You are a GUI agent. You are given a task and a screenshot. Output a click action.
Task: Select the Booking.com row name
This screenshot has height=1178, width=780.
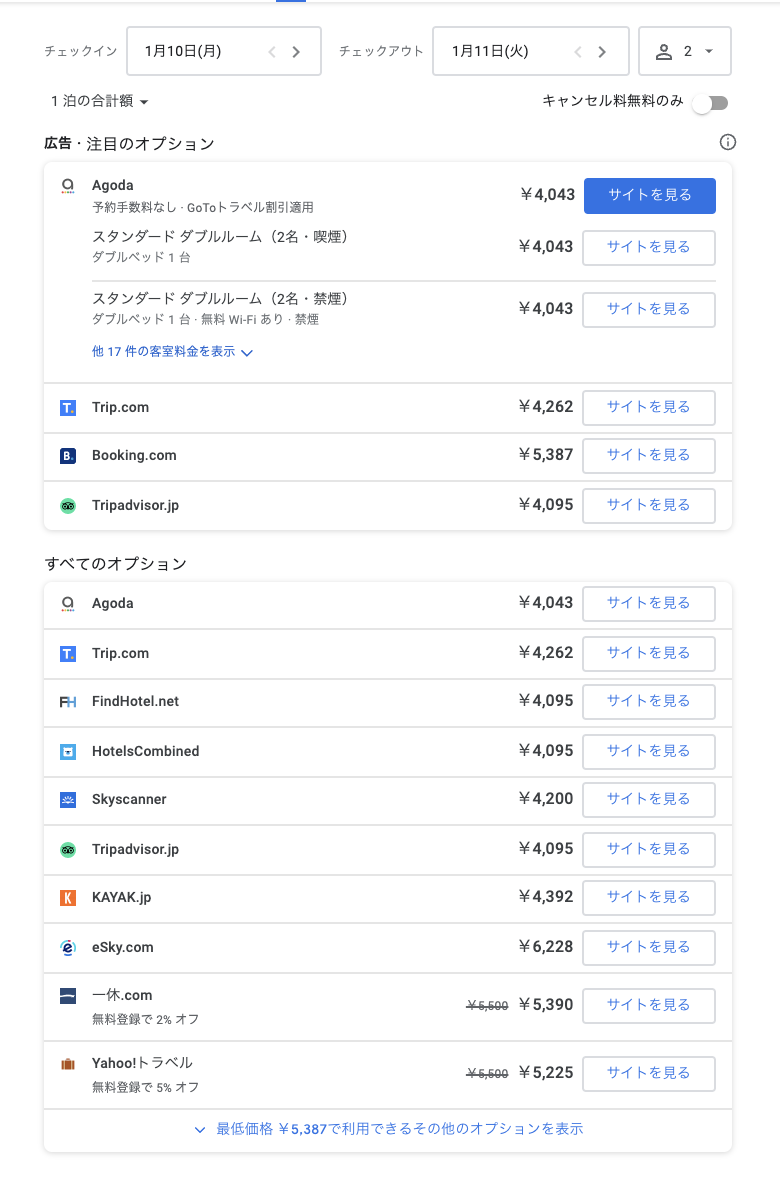134,455
